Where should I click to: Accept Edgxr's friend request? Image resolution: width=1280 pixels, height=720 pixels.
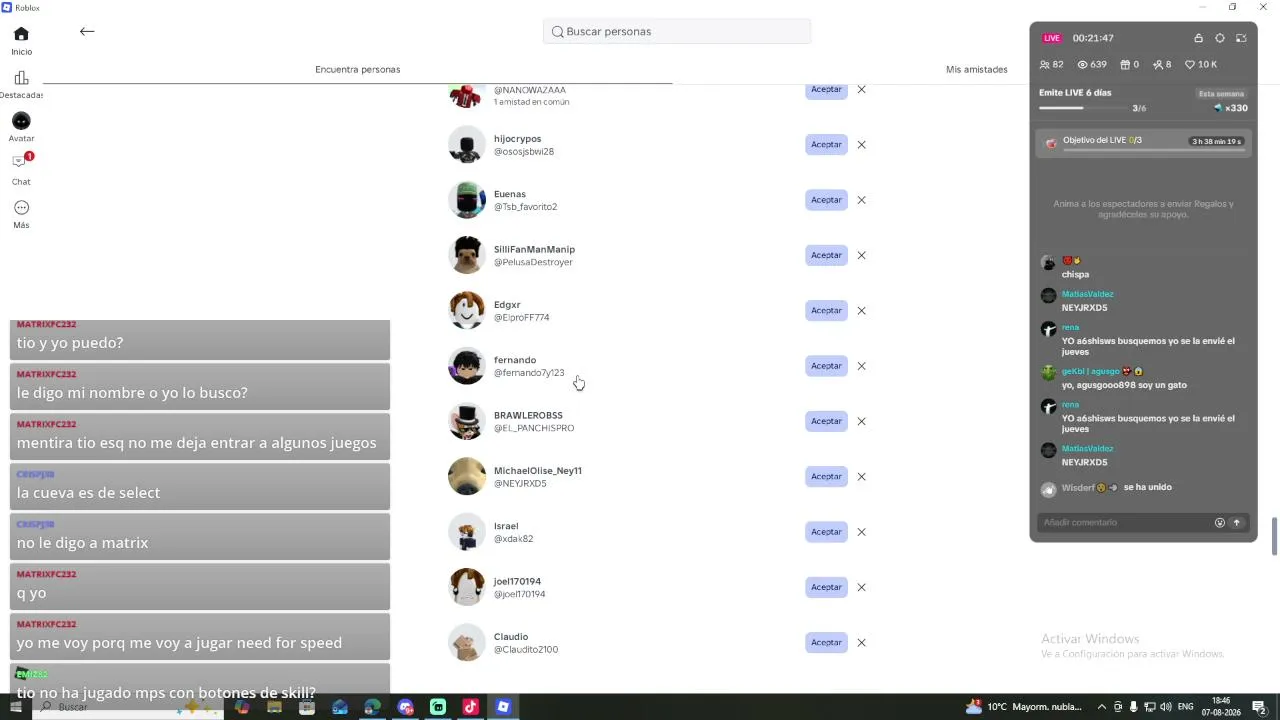(826, 310)
